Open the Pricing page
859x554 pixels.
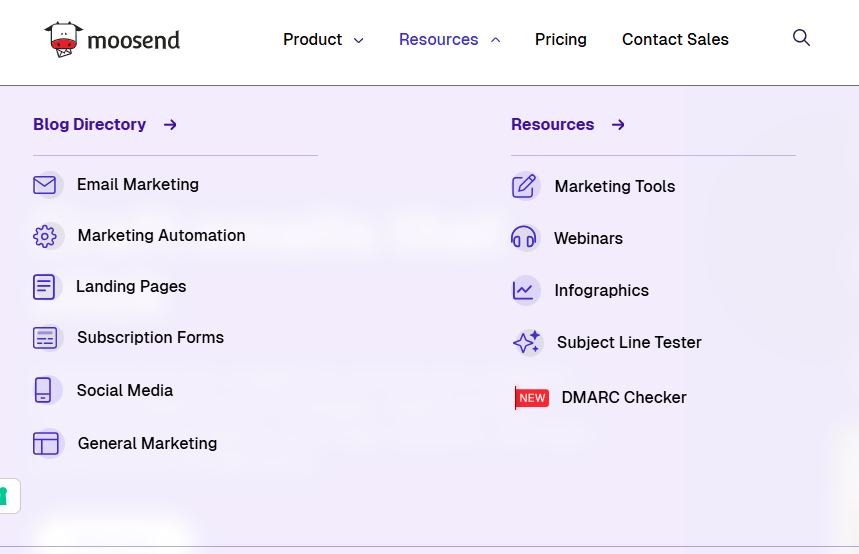pyautogui.click(x=560, y=40)
